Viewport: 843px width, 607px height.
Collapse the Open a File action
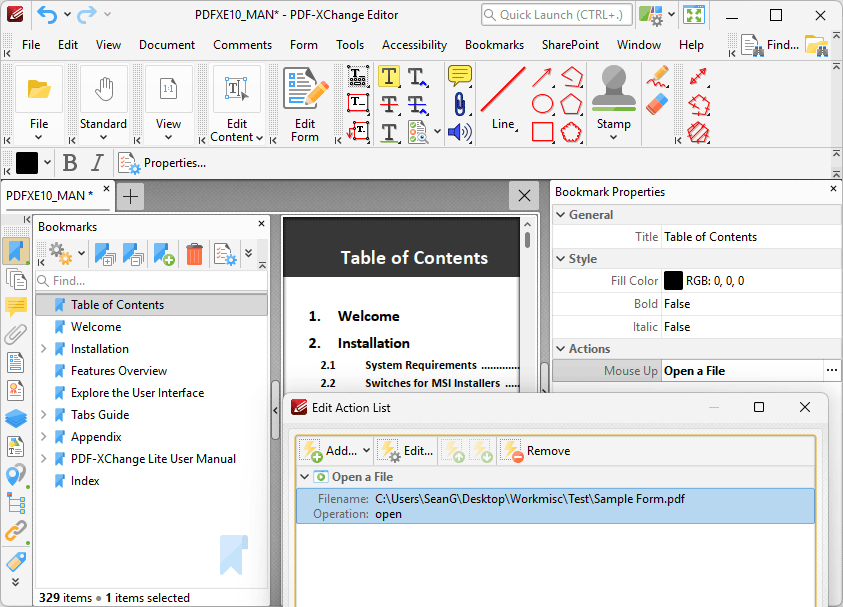tap(304, 477)
